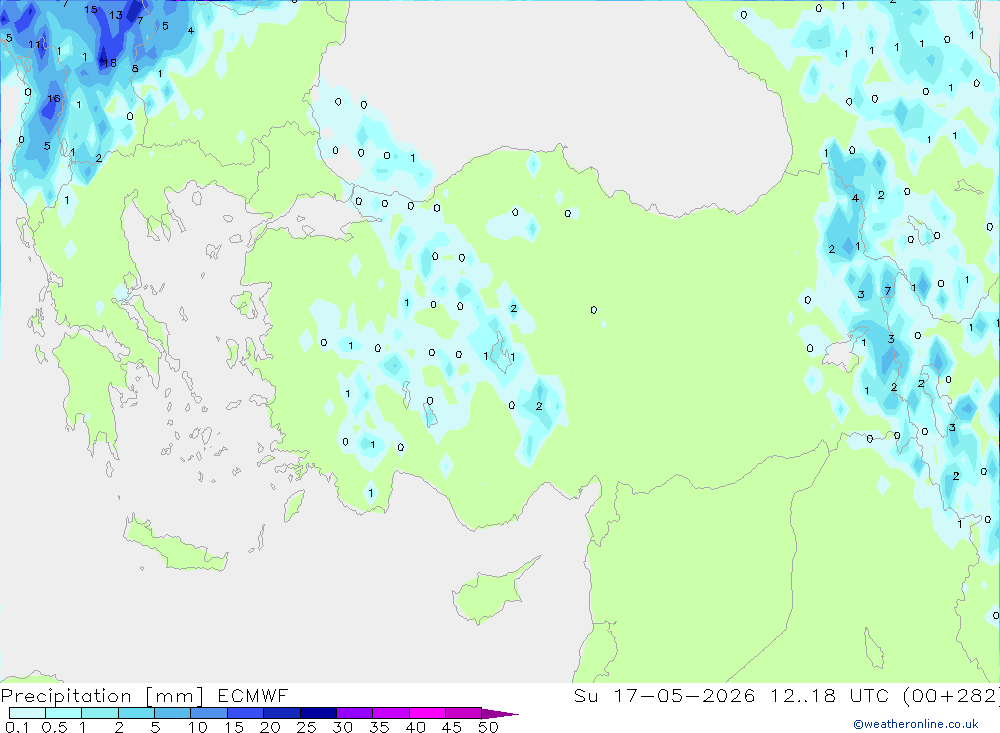Click the map precipitation value "13"
Image resolution: width=1000 pixels, height=733 pixels.
coord(115,15)
